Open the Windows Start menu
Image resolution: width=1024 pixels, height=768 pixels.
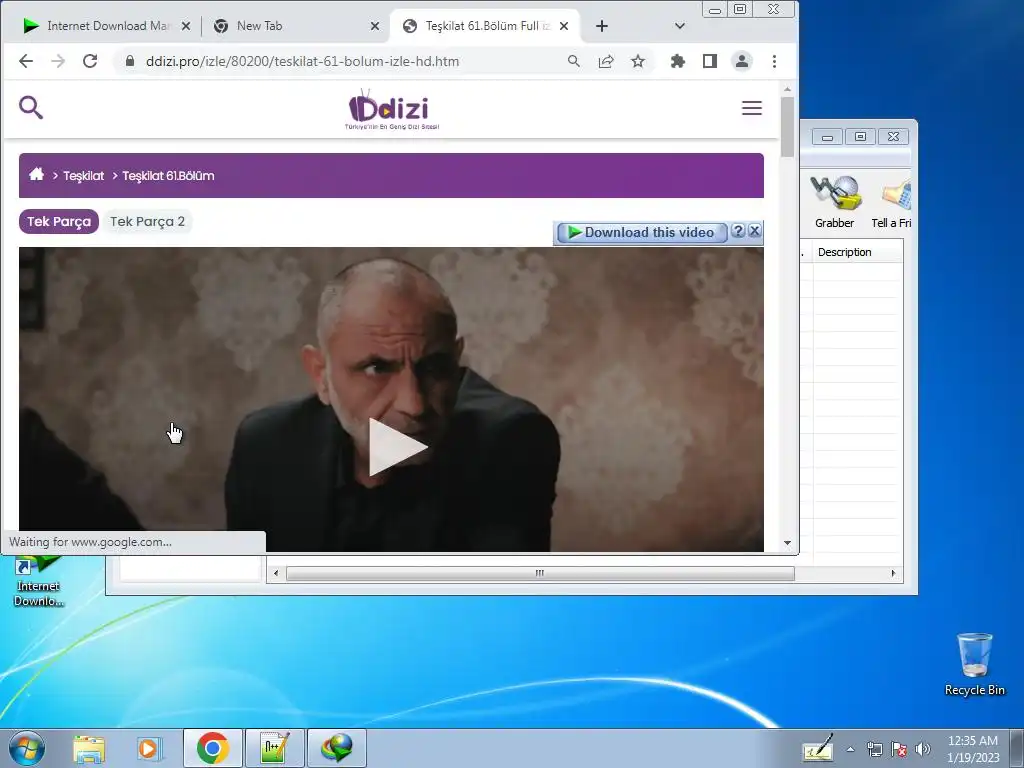pyautogui.click(x=27, y=748)
